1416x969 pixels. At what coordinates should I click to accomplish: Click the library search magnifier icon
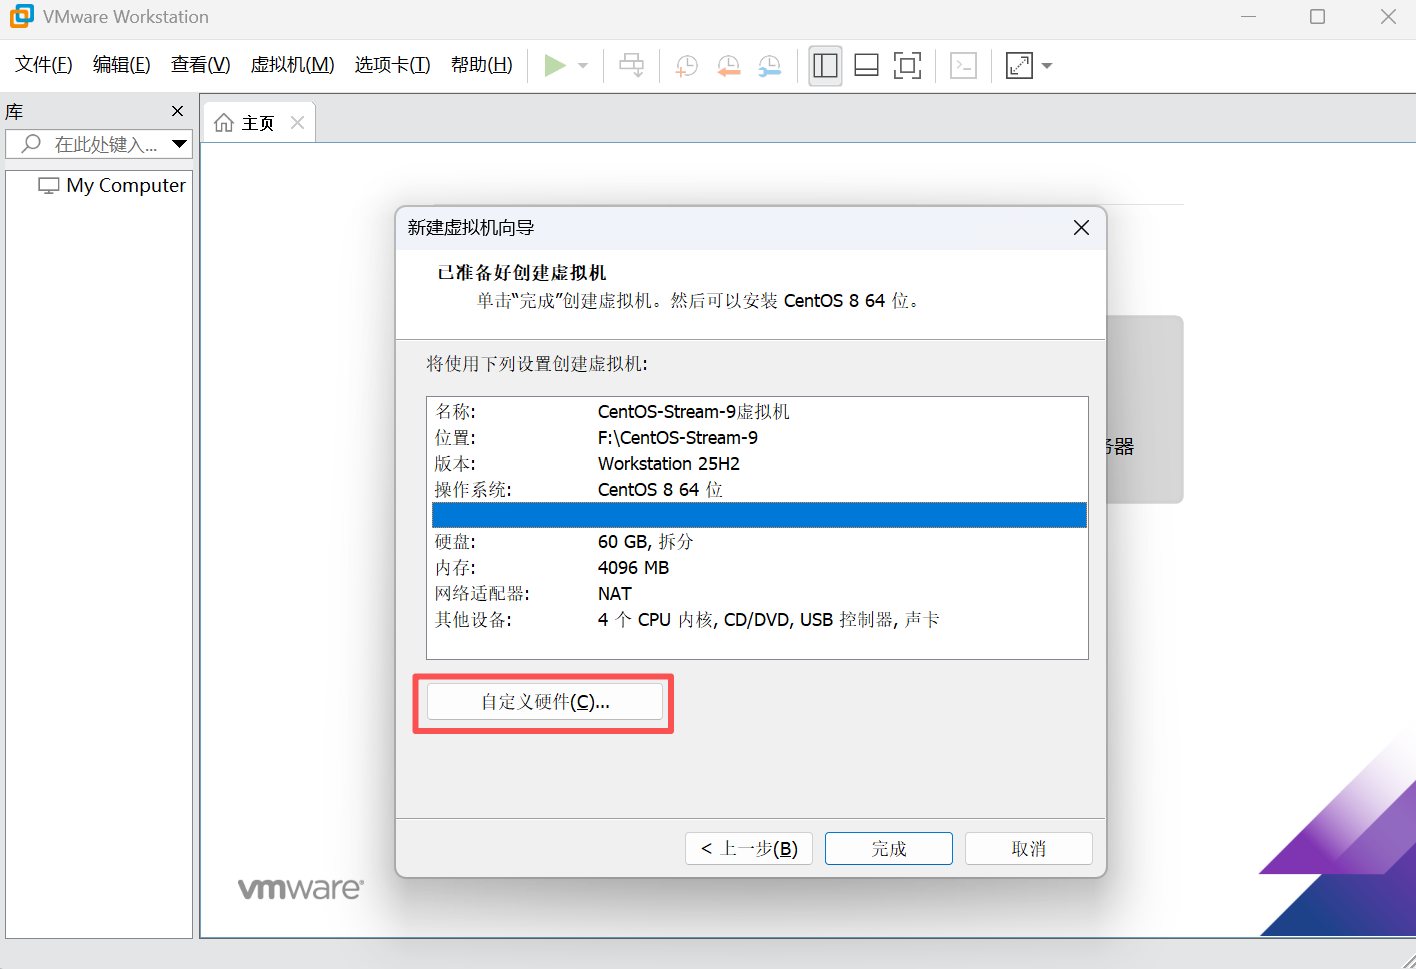coord(31,144)
